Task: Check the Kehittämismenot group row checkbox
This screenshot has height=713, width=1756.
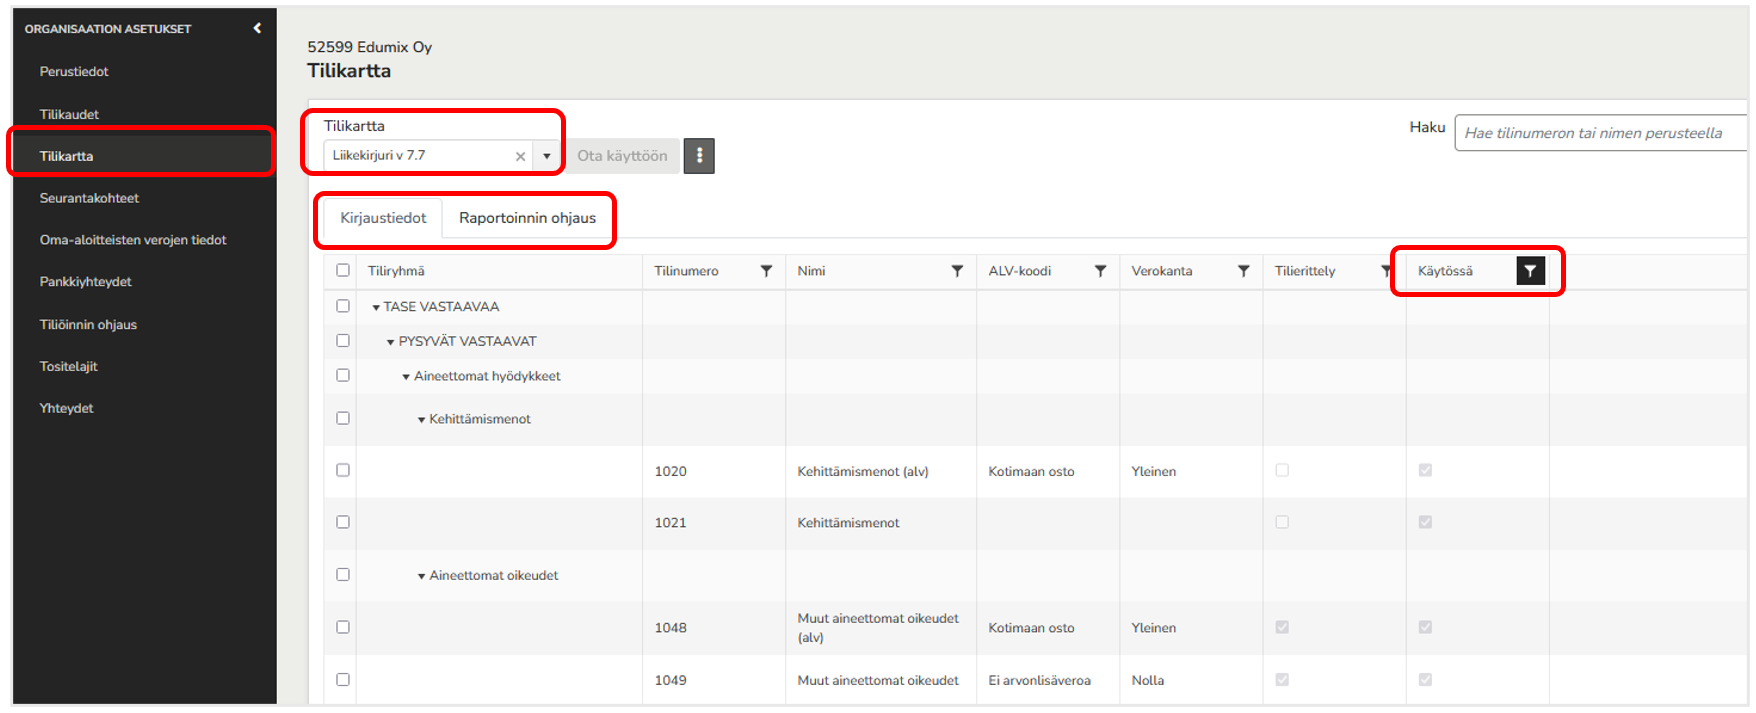Action: click(x=343, y=418)
